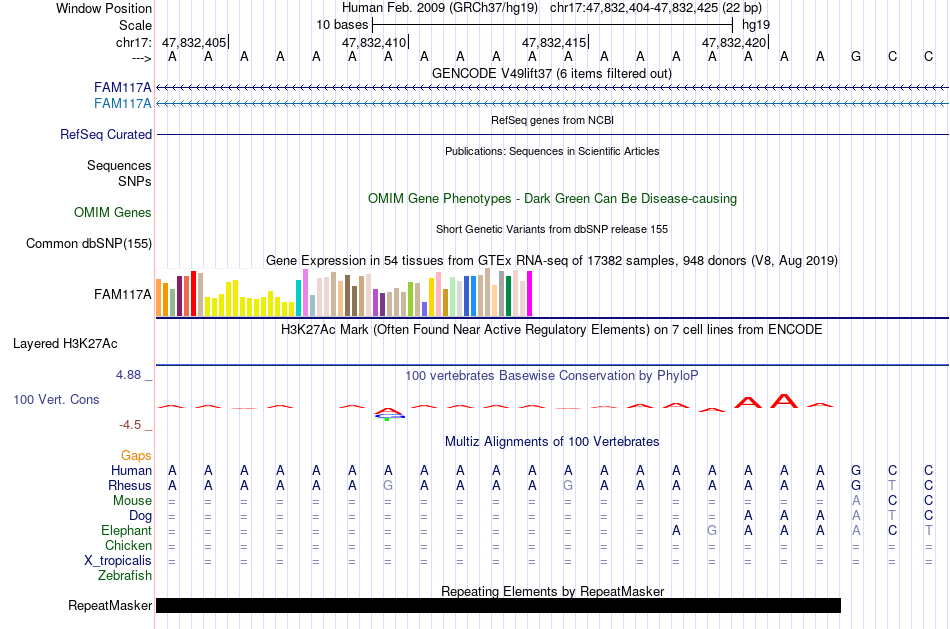The width and height of the screenshot is (950, 629).
Task: Click the bright magenta GTEx expression bar
Action: coord(530,293)
